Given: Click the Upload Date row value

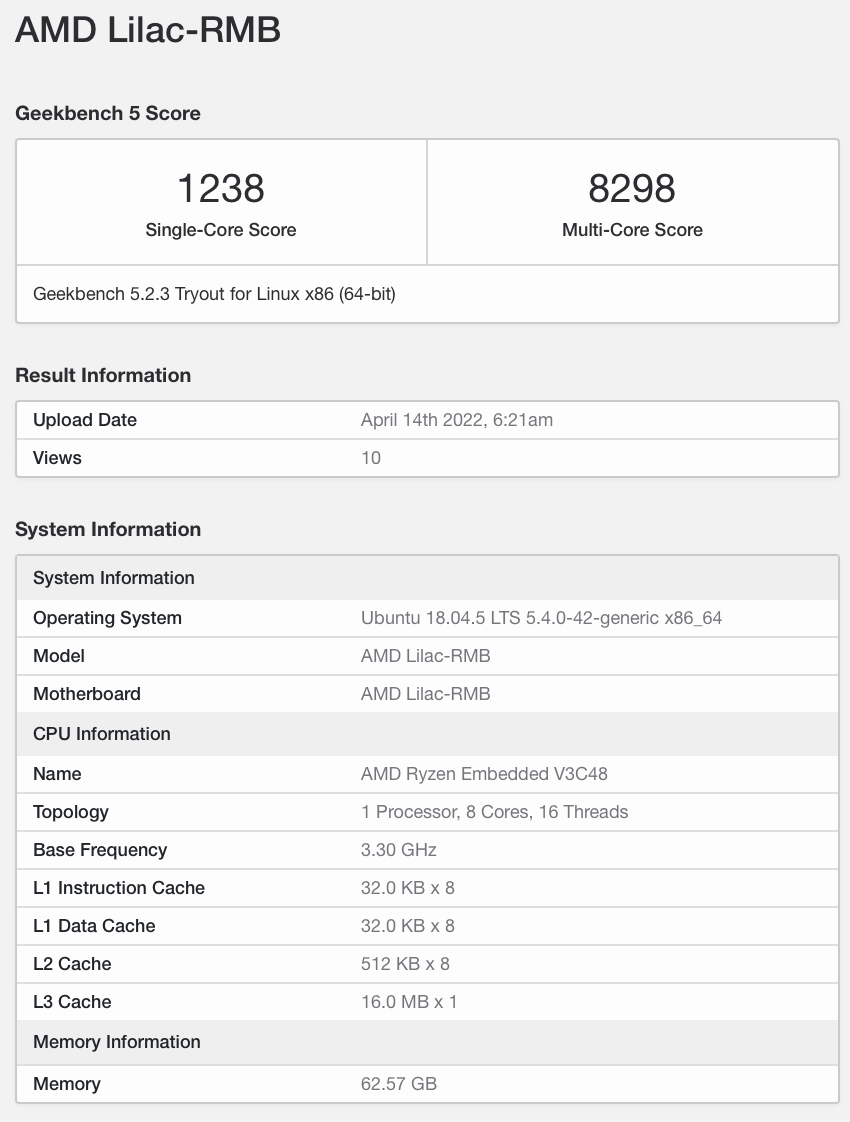Looking at the screenshot, I should click(x=456, y=420).
